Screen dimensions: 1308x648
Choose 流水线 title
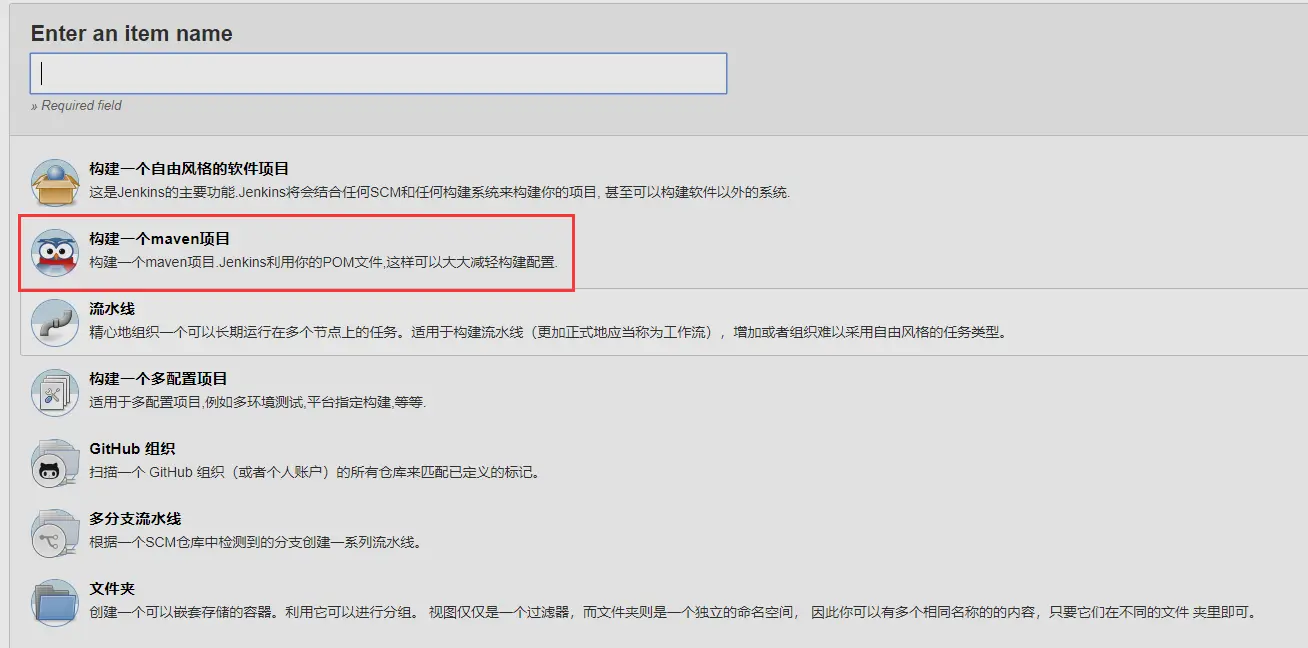(x=112, y=309)
